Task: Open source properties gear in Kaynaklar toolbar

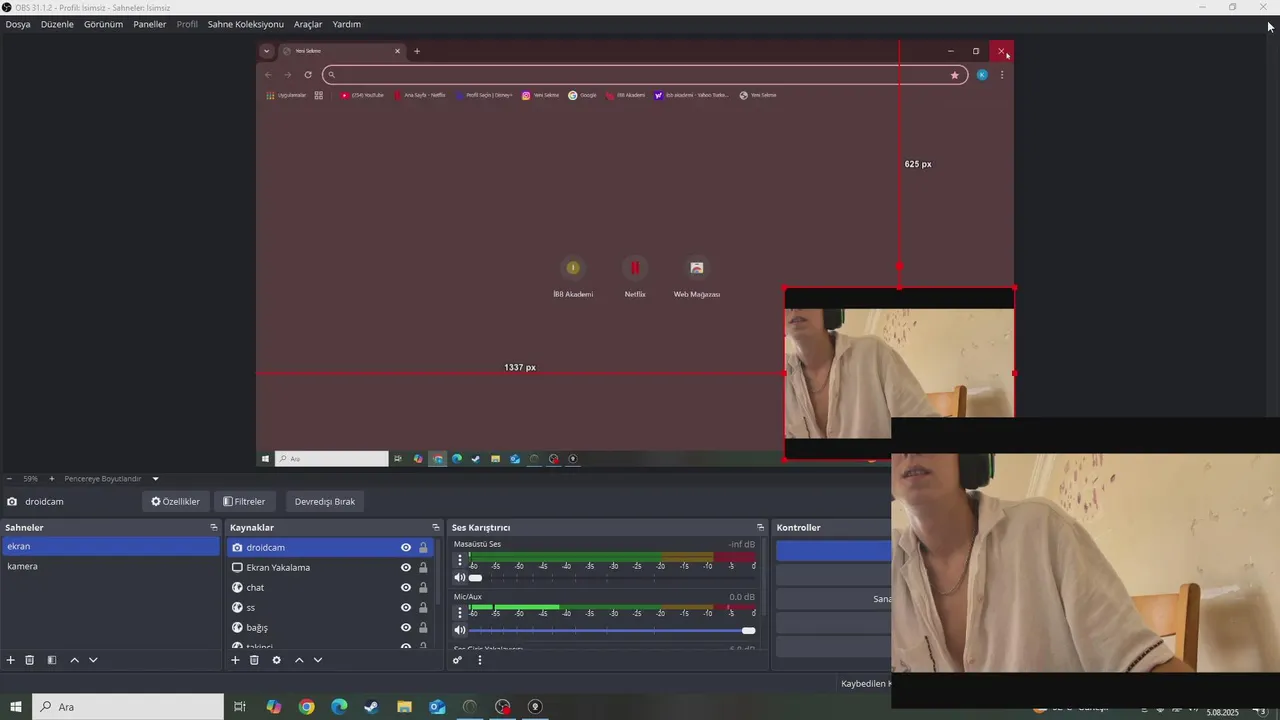Action: pos(276,660)
